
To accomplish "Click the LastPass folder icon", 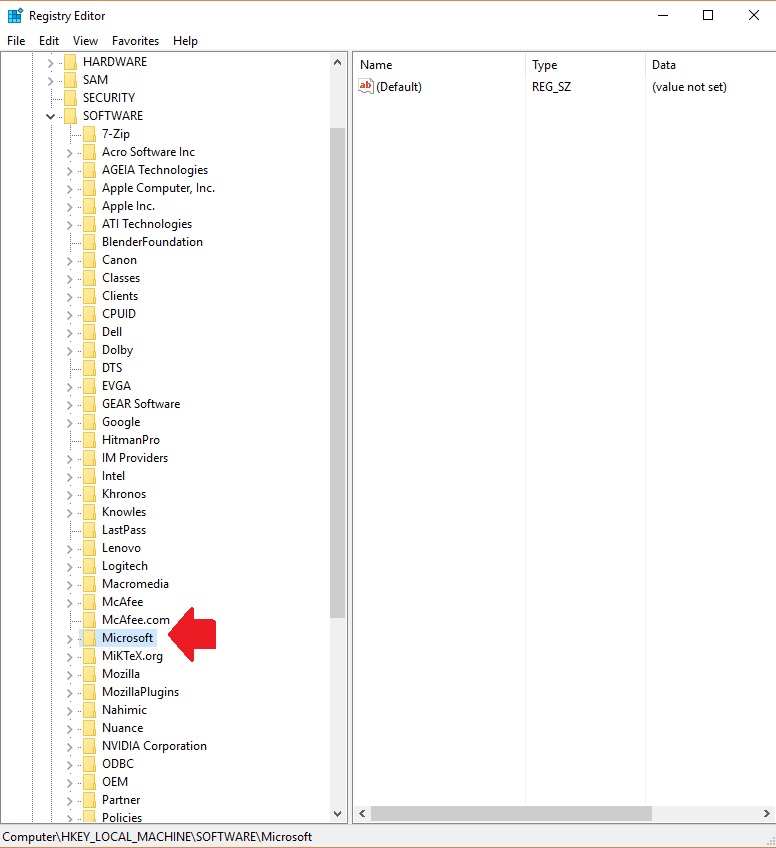I will pos(89,530).
